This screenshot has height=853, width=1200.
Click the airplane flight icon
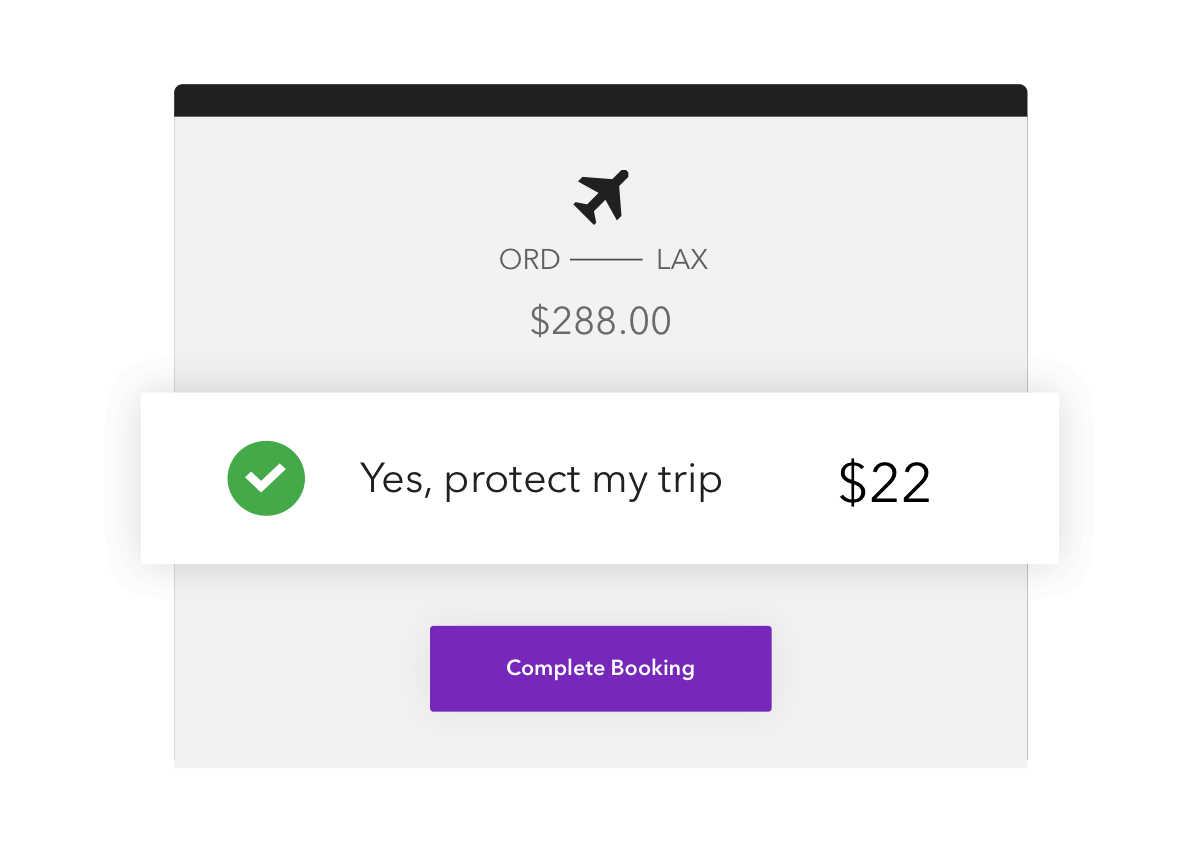(x=601, y=196)
